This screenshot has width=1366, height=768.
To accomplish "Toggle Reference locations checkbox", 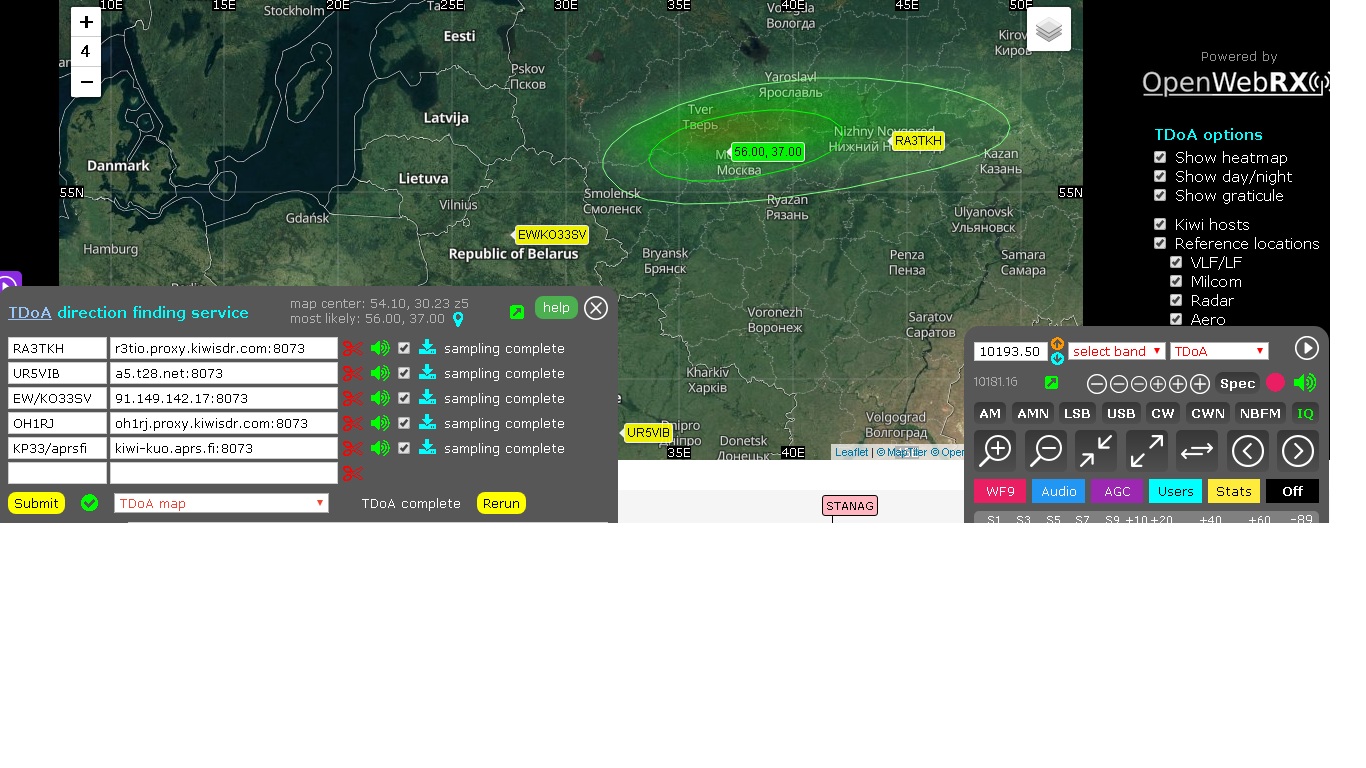I will coord(1160,243).
